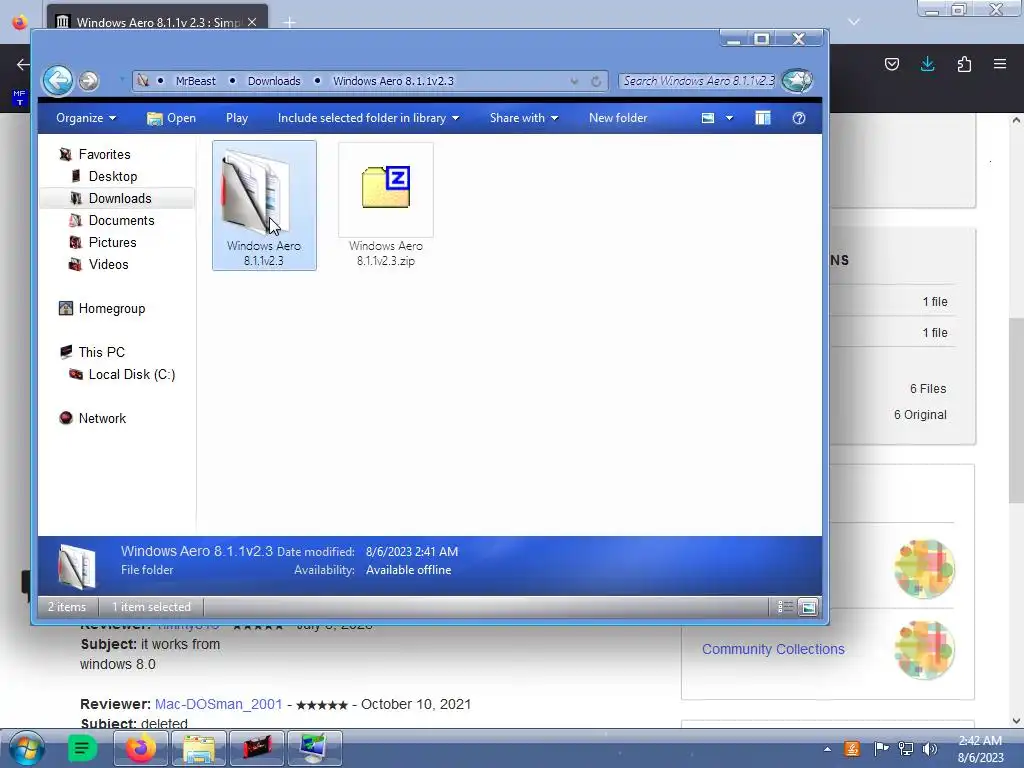
Task: Open Documents in the navigation pane
Action: coord(121,221)
